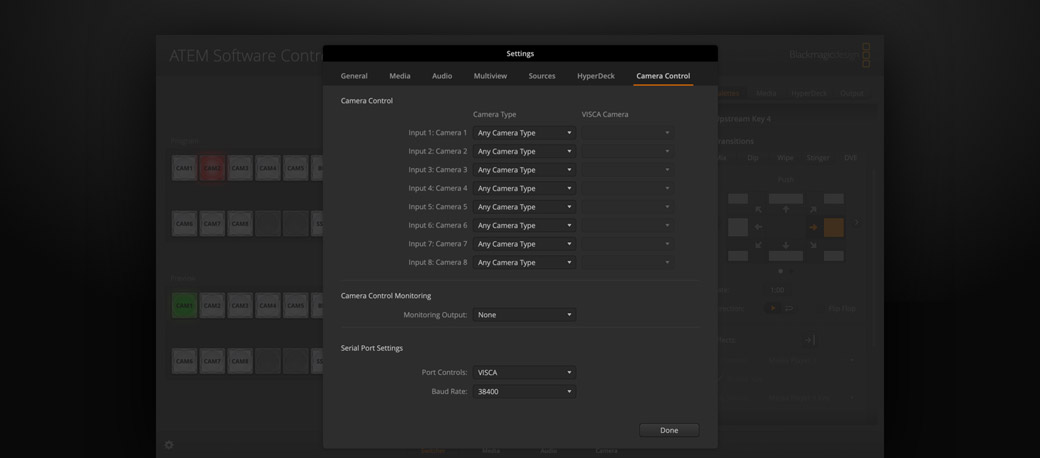The image size is (1040, 458).
Task: Switch to the Media settings tab
Action: [x=399, y=76]
